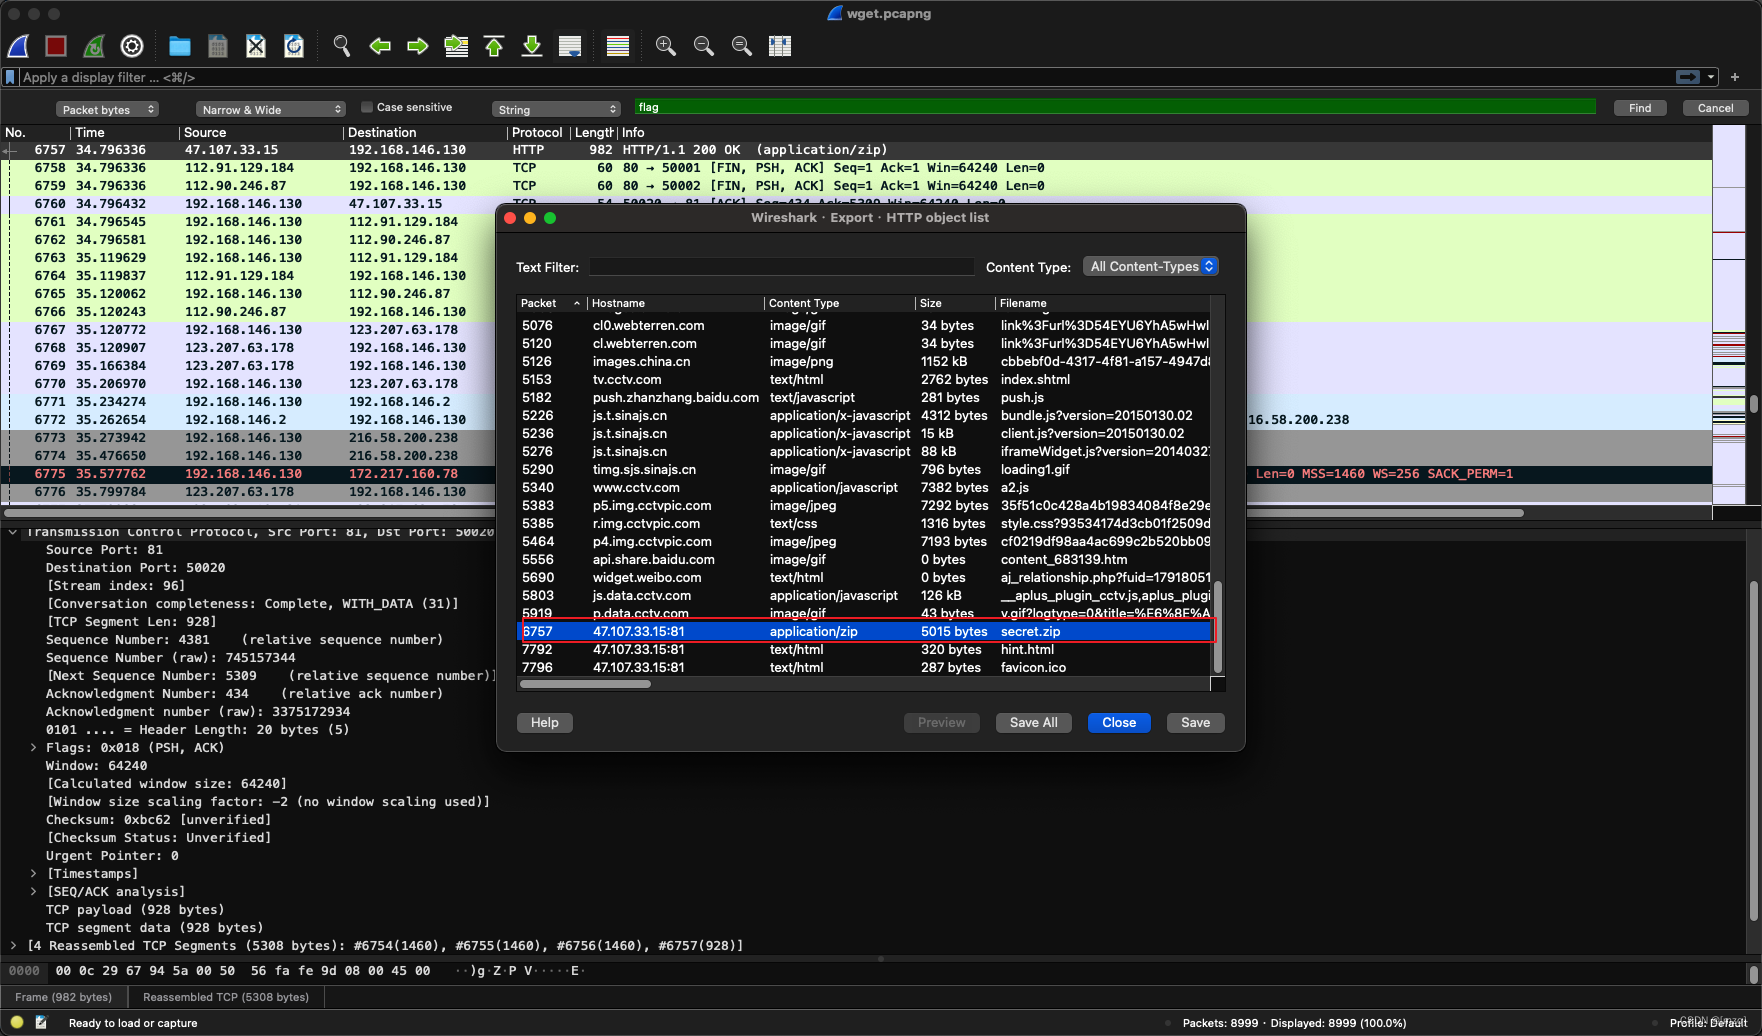Add a display filter button plus icon

(1735, 77)
